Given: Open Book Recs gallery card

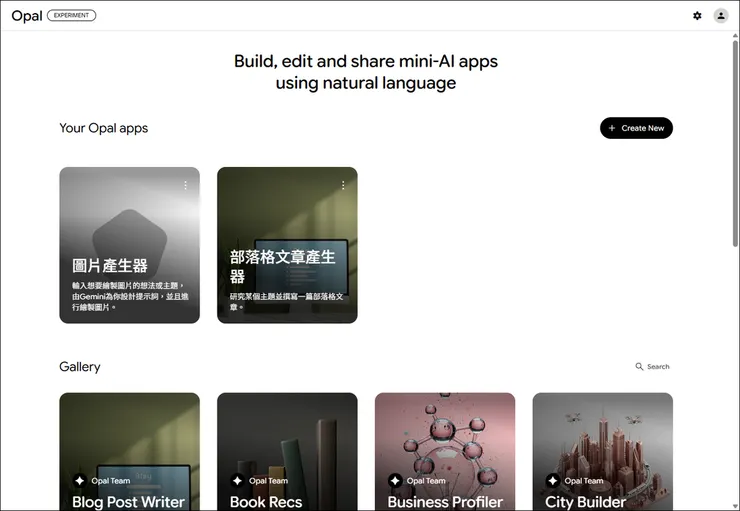Looking at the screenshot, I should [x=287, y=452].
